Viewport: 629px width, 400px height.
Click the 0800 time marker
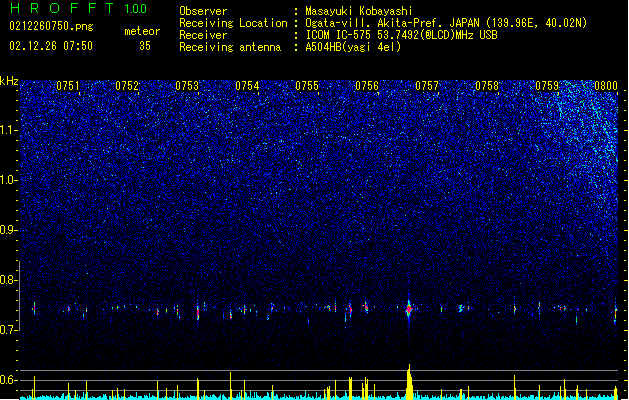coord(606,86)
